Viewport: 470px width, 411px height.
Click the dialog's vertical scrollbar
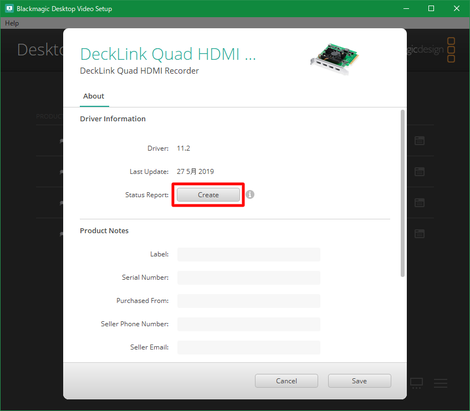[403, 193]
